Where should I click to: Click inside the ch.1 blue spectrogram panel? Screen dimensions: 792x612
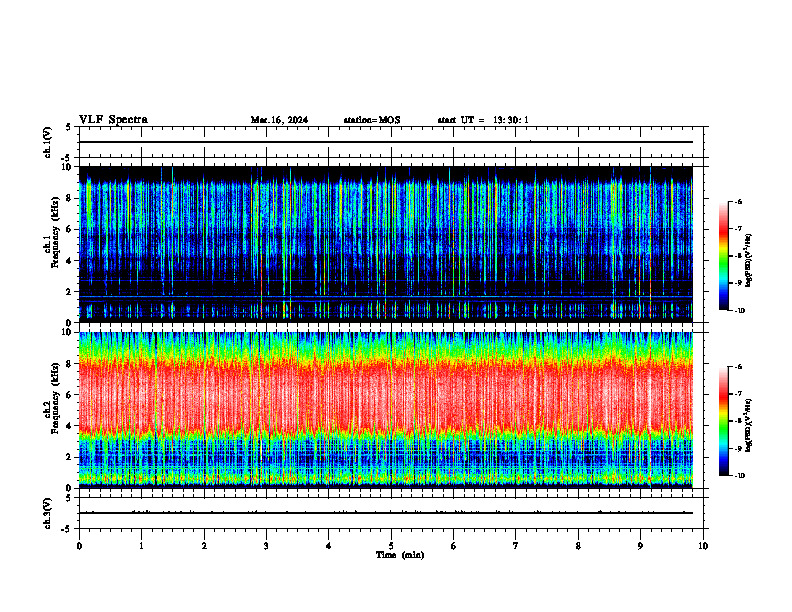coord(385,244)
